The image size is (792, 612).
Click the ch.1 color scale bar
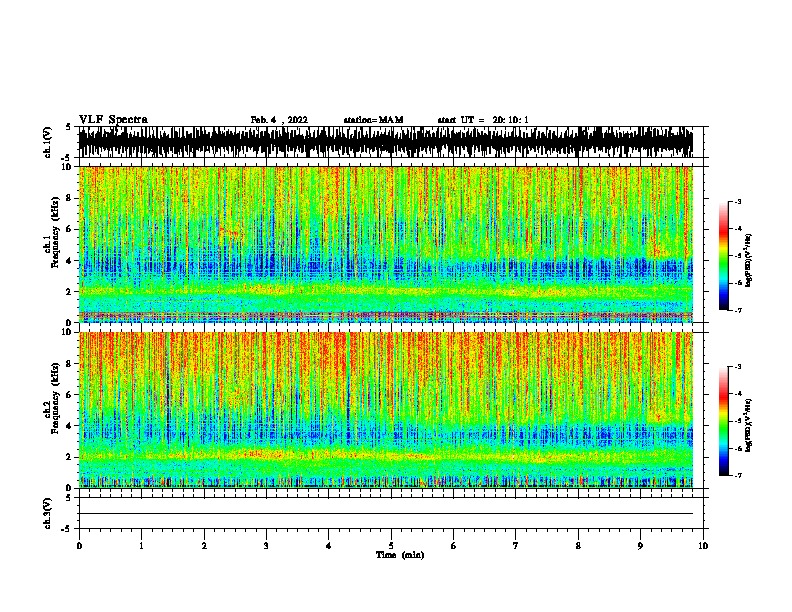pyautogui.click(x=723, y=256)
